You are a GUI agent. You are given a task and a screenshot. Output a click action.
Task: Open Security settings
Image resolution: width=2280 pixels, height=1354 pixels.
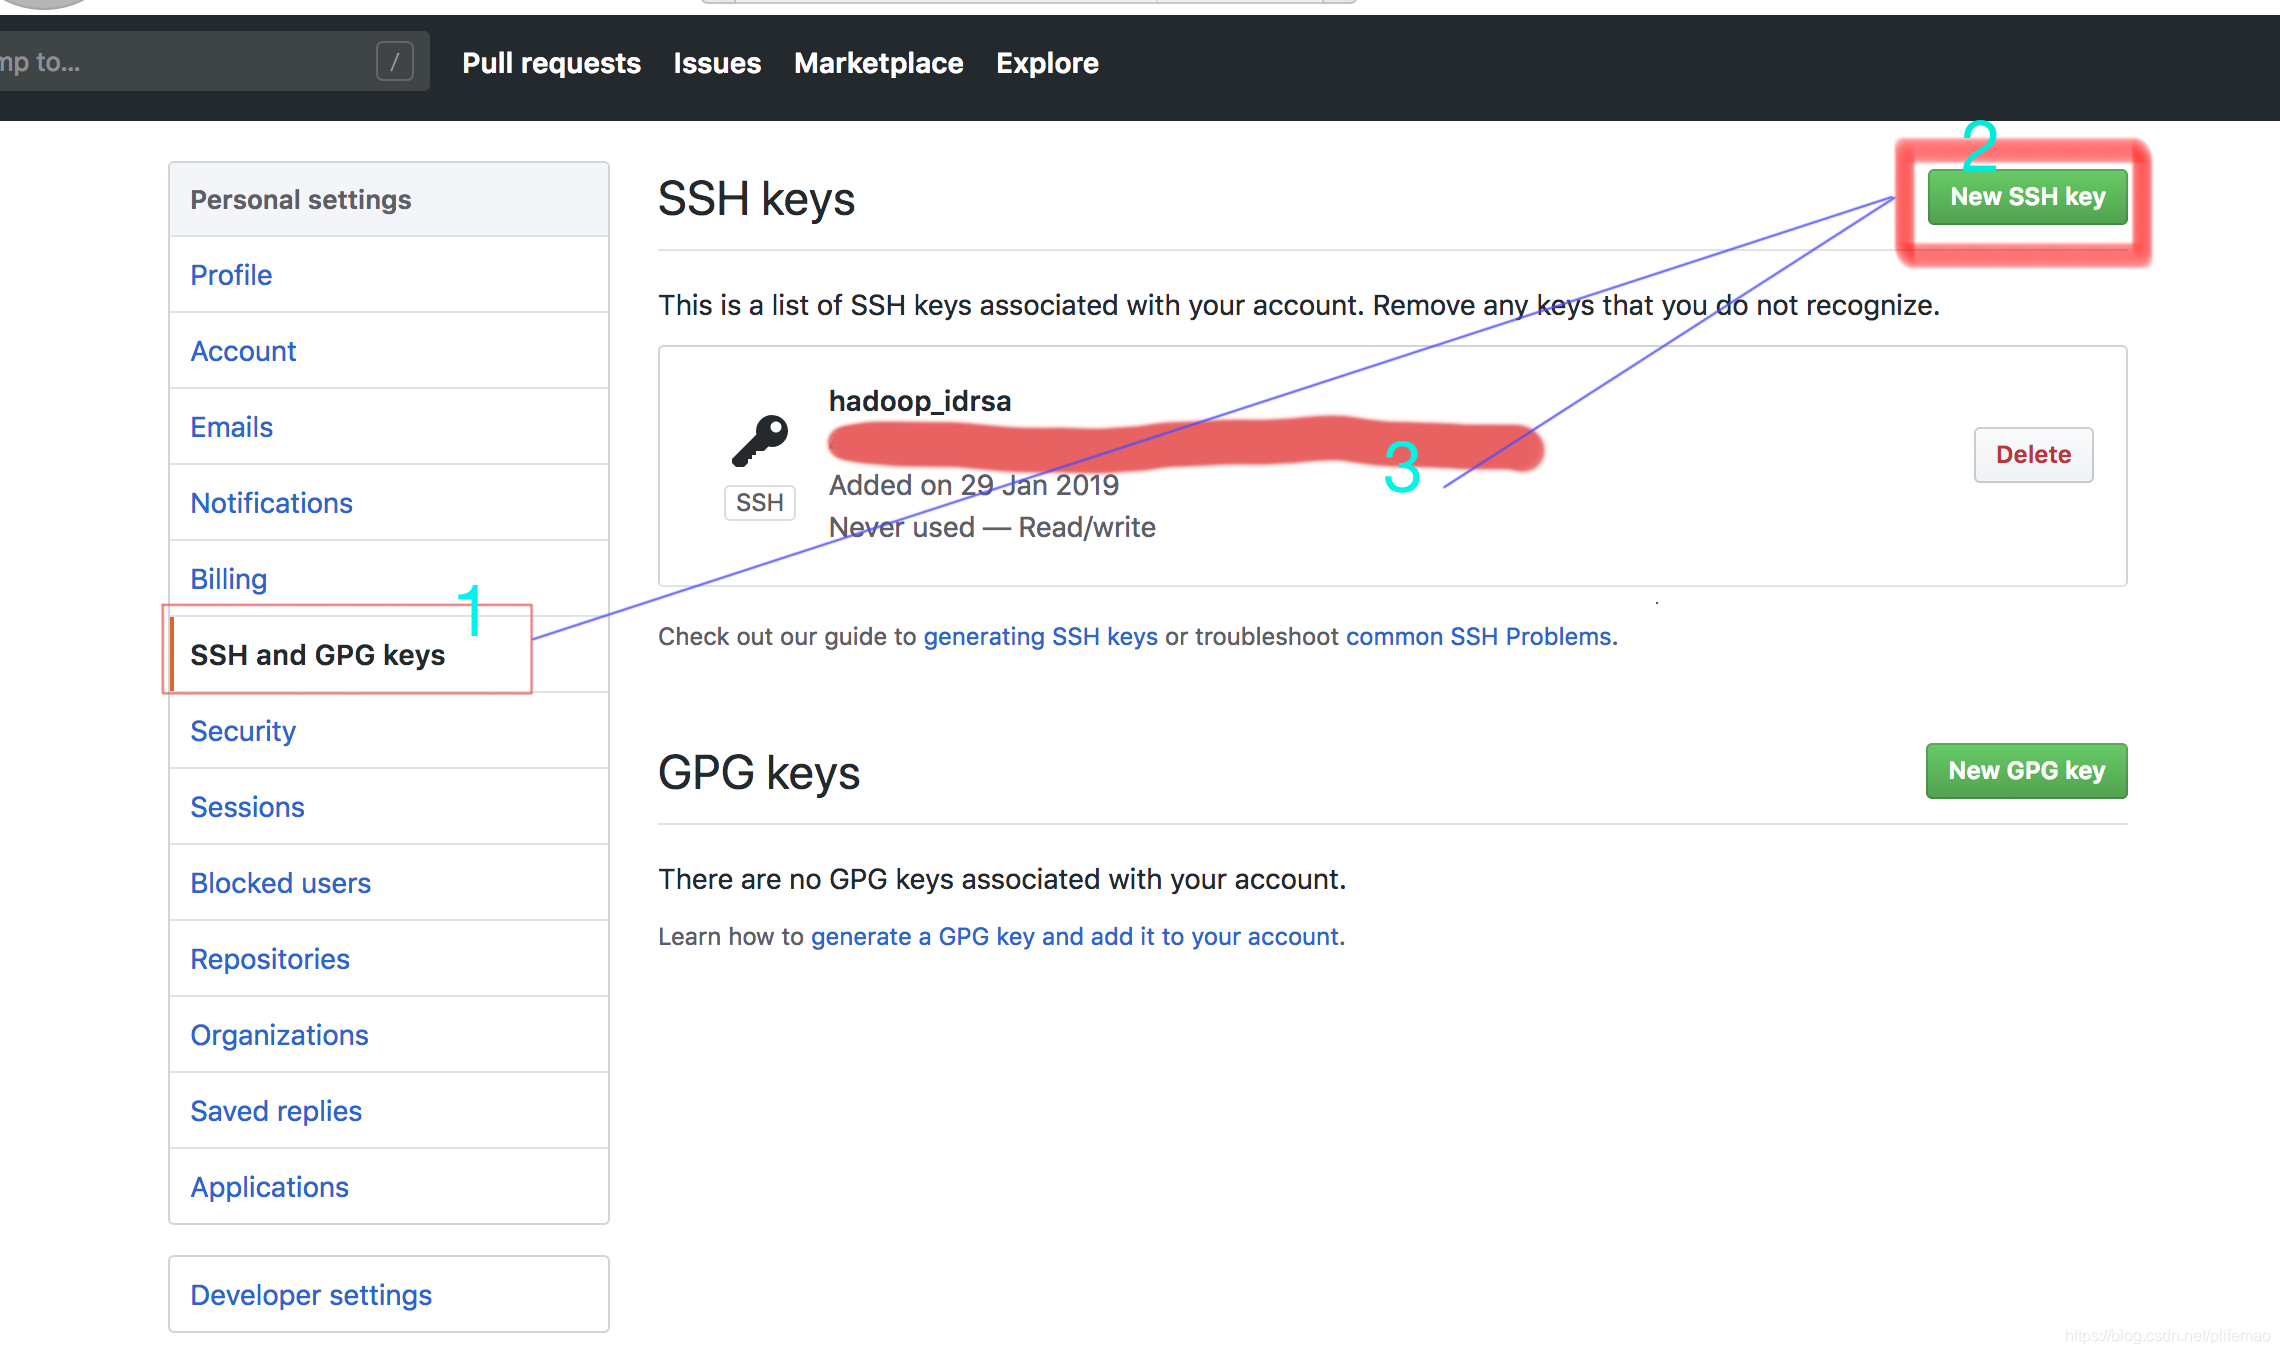click(x=389, y=731)
